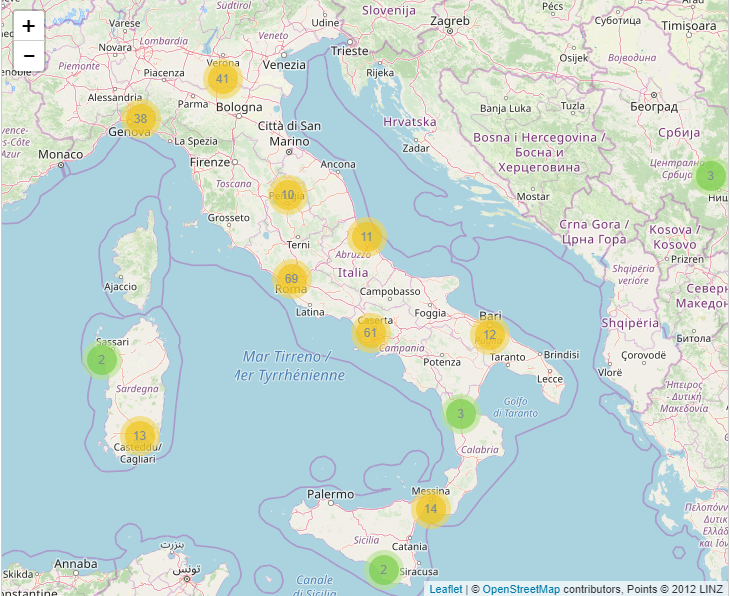730x596 pixels.
Task: Click the Firenze city label
Action: point(210,162)
